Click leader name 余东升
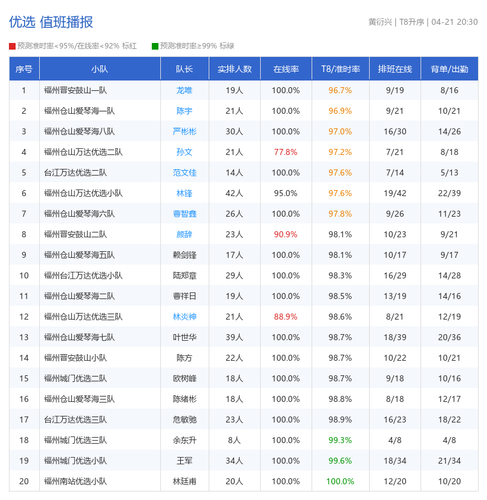This screenshot has height=500, width=487. pos(184,440)
